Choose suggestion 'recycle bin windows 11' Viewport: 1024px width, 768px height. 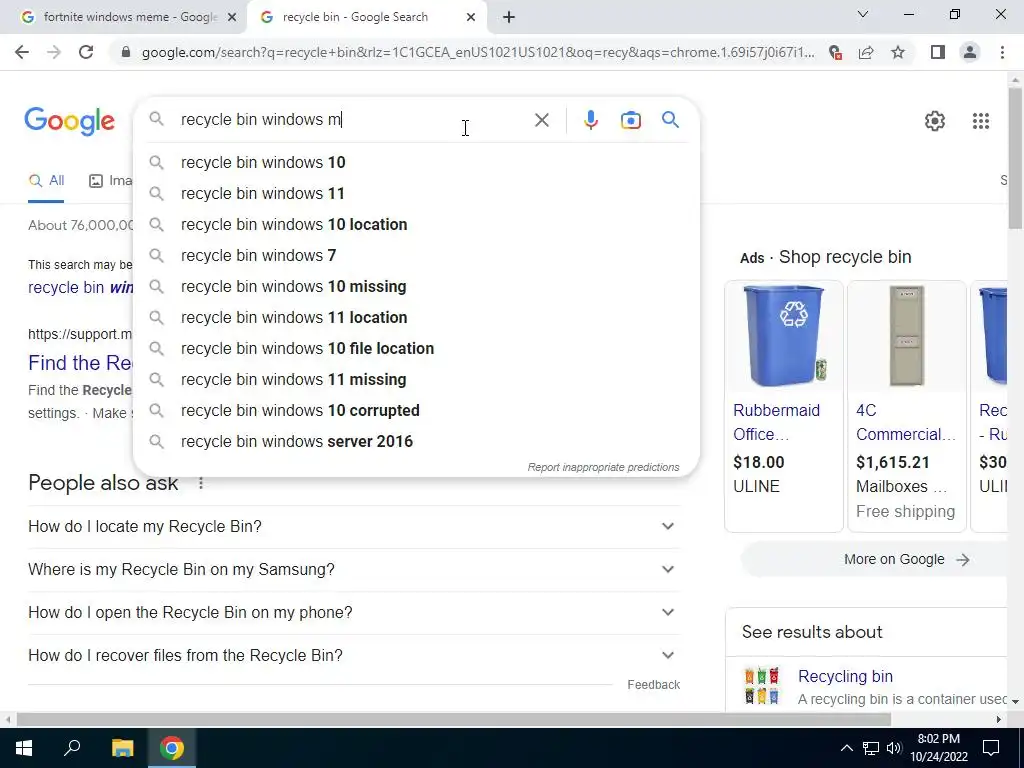pos(416,193)
